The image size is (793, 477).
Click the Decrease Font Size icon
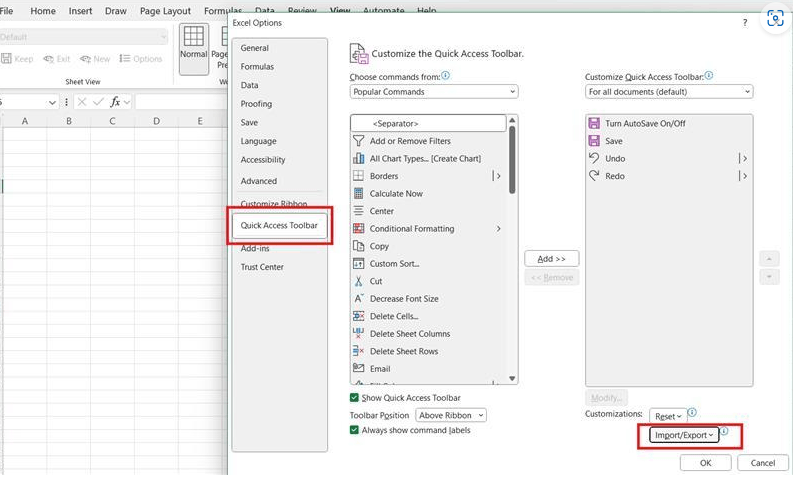pyautogui.click(x=358, y=298)
